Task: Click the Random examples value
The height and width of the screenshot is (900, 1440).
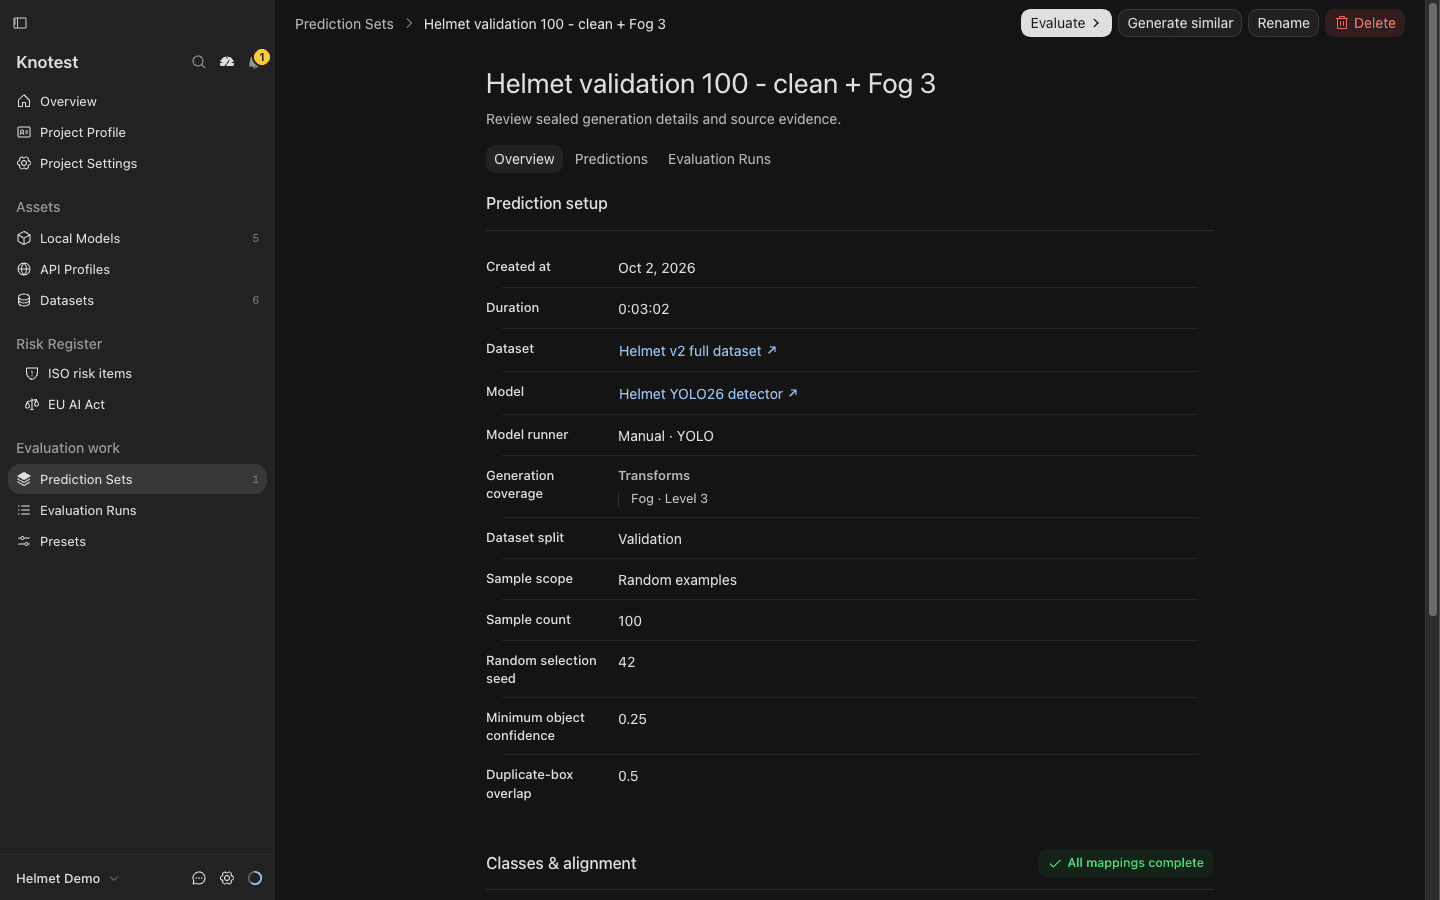Action: [677, 580]
